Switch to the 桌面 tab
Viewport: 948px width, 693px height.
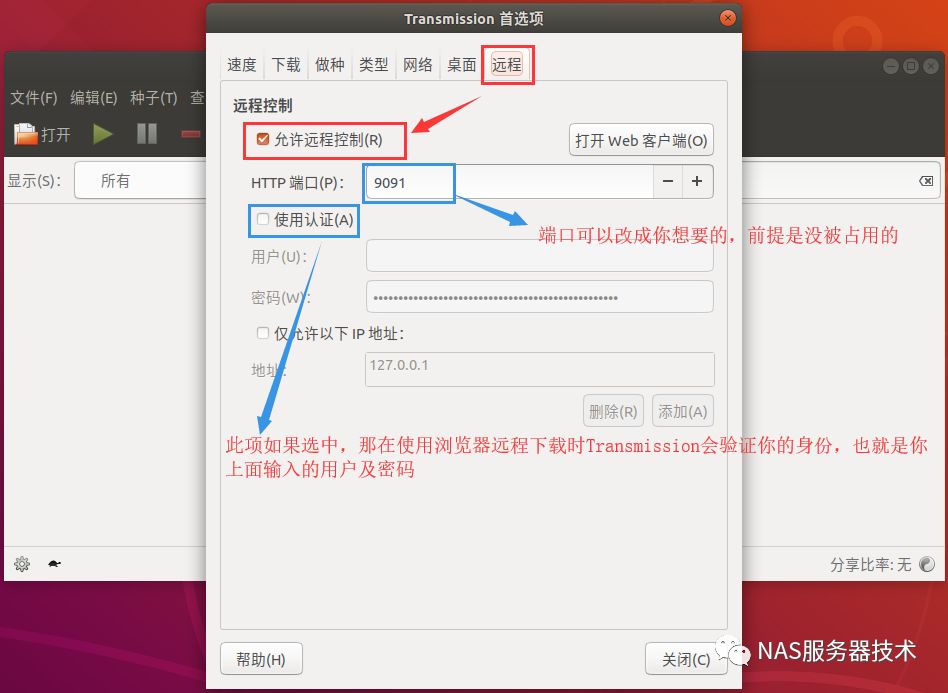pyautogui.click(x=462, y=65)
